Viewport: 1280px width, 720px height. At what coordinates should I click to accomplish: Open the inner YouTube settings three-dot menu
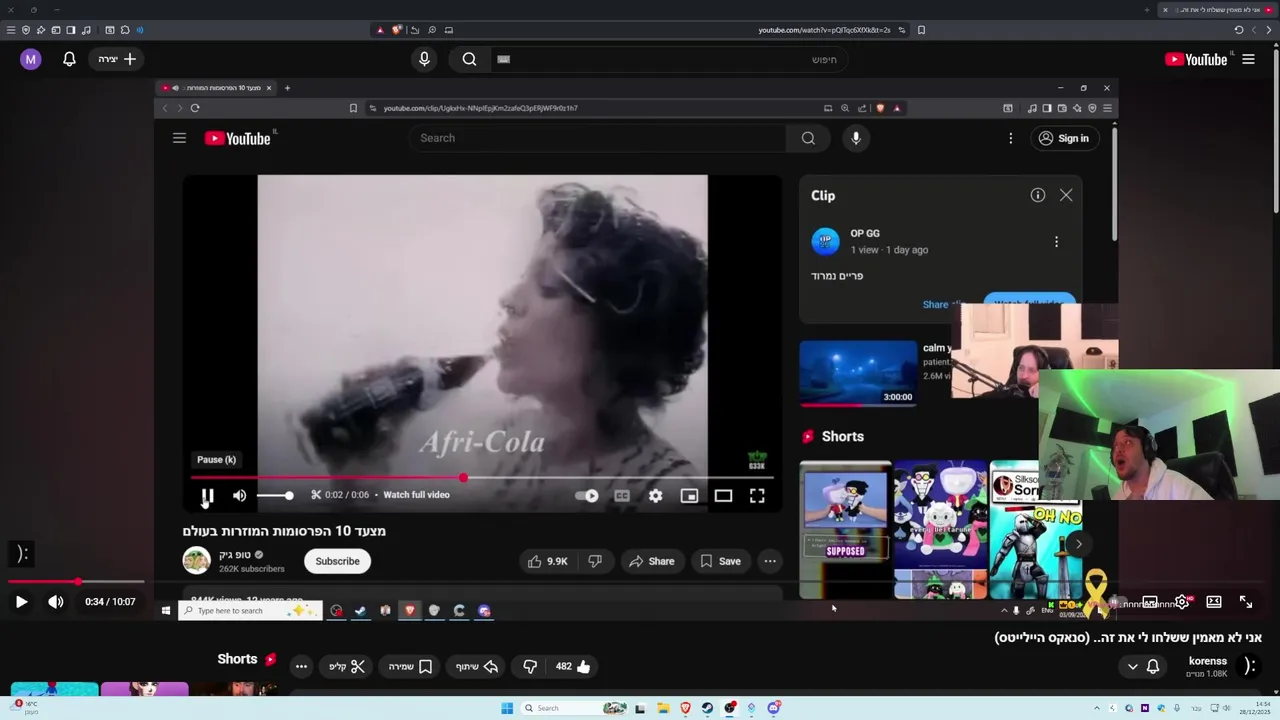pos(1011,138)
